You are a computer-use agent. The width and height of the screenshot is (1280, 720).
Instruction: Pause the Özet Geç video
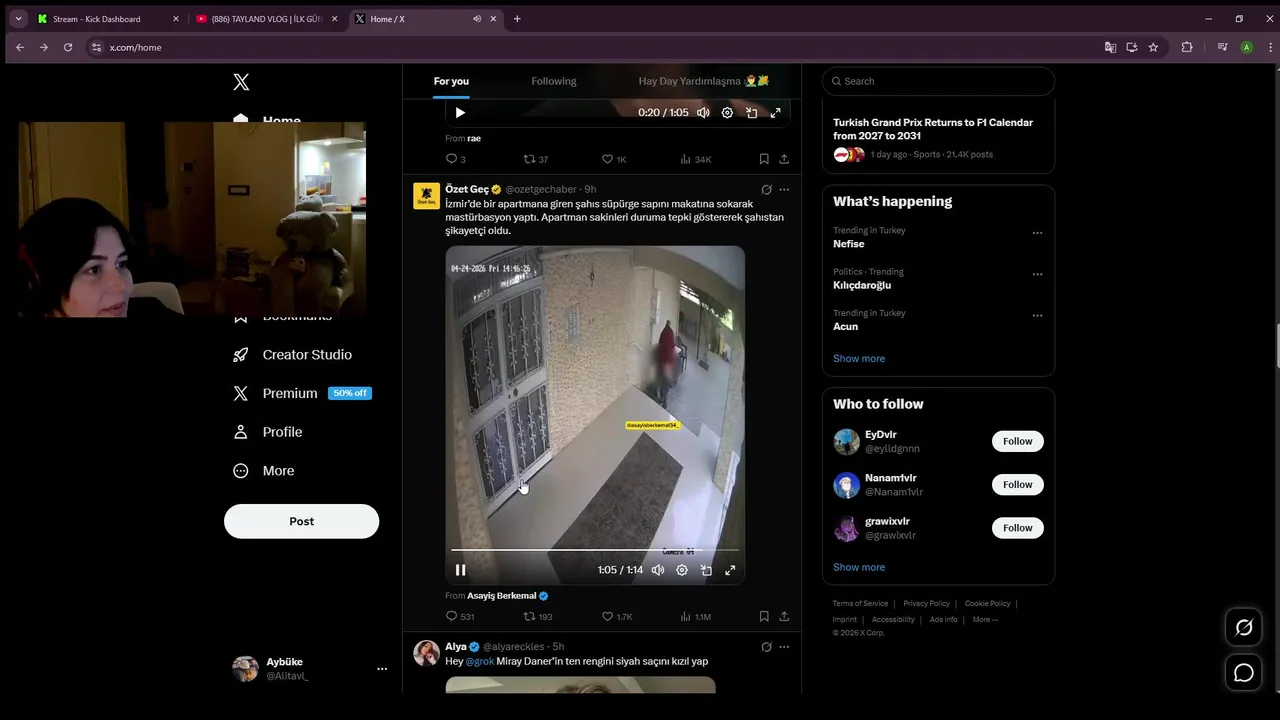[x=461, y=570]
